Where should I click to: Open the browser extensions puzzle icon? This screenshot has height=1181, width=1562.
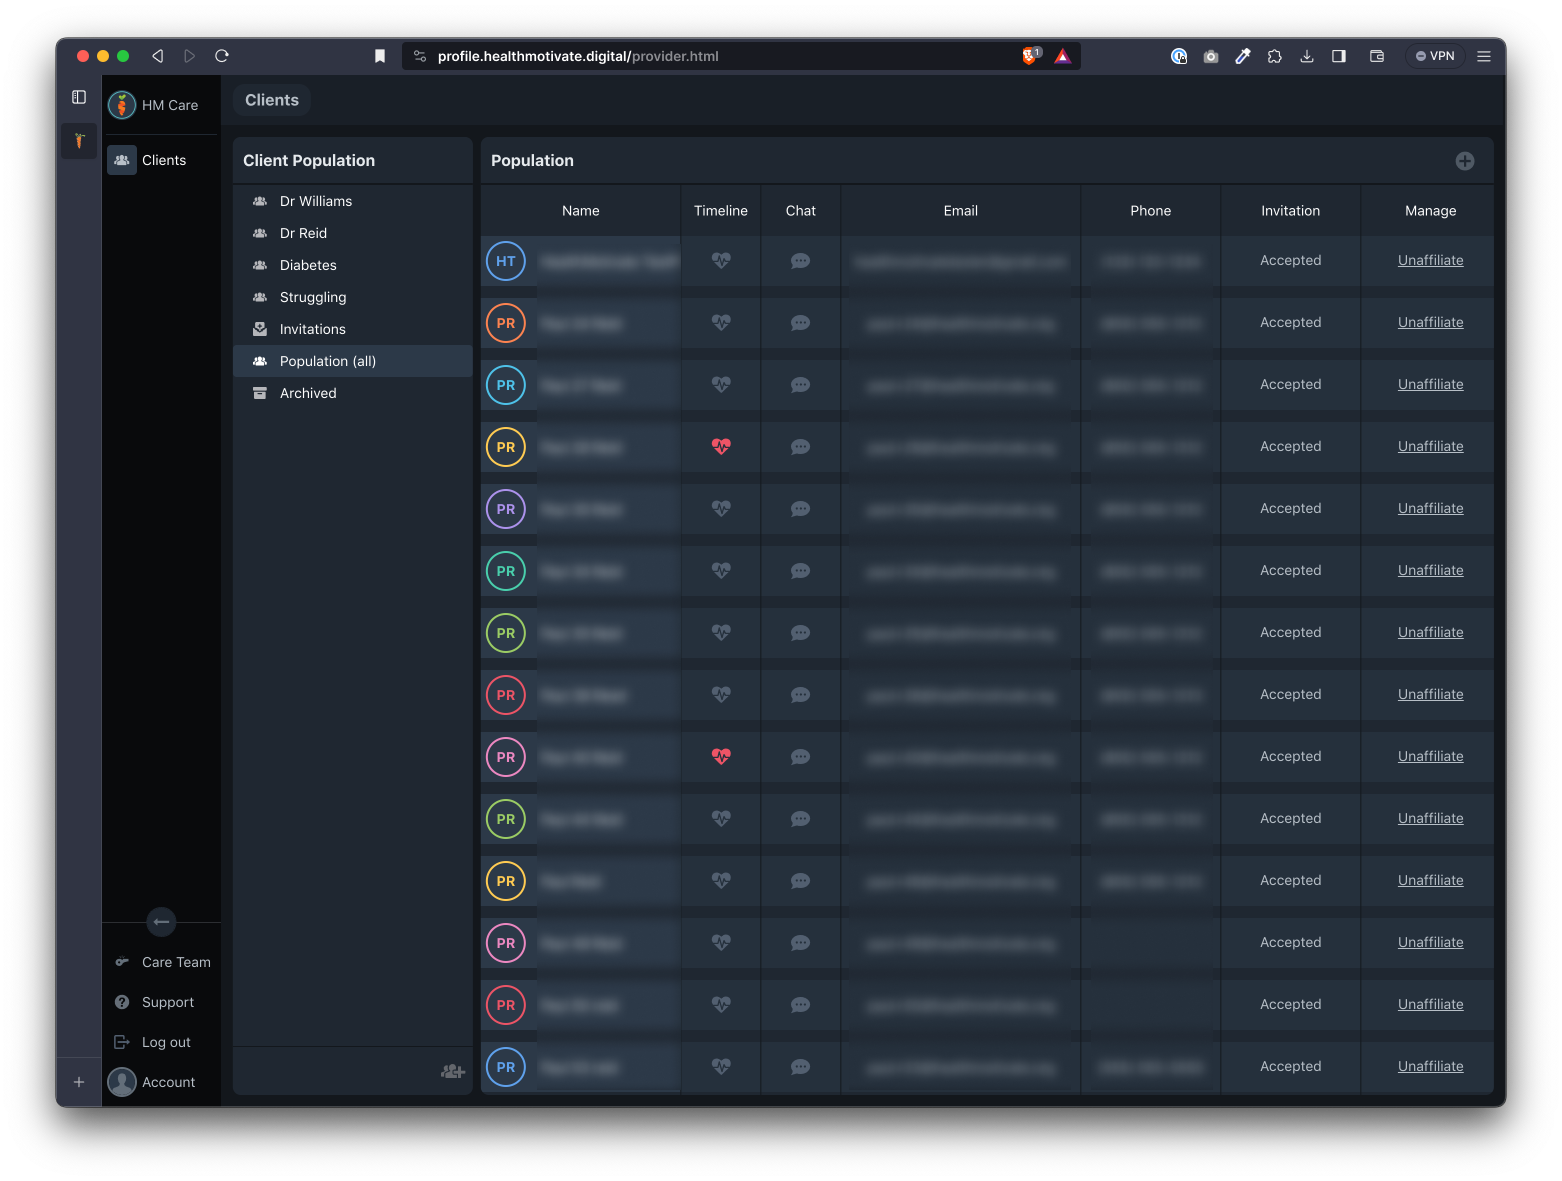pyautogui.click(x=1274, y=56)
